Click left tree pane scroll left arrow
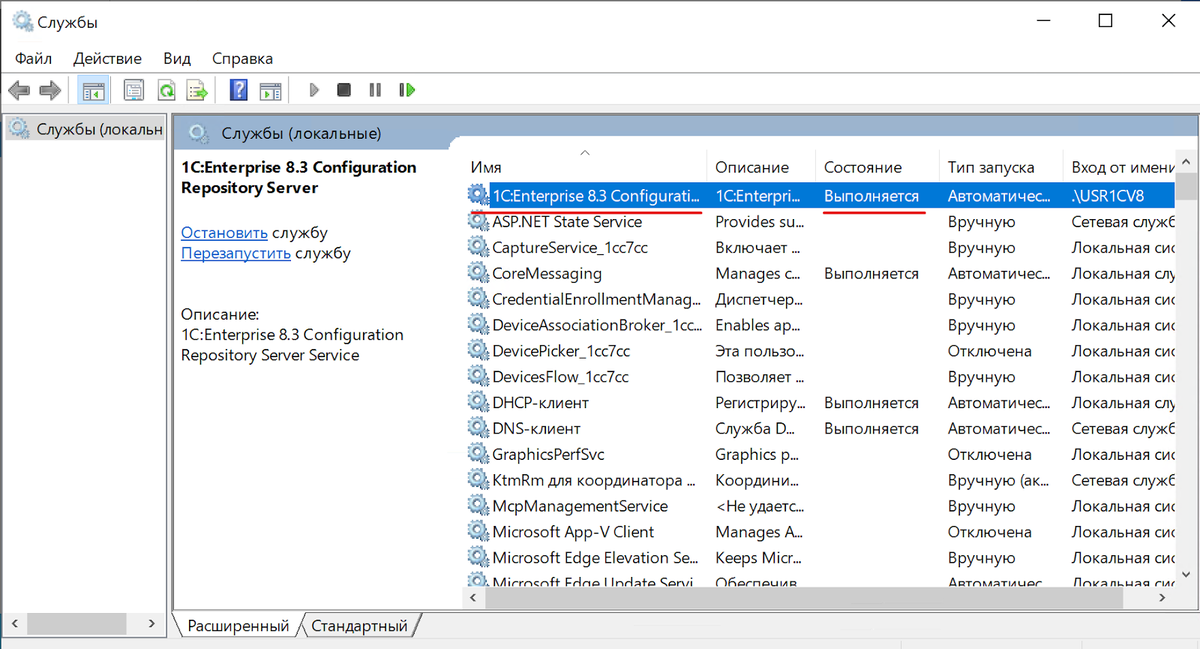This screenshot has height=649, width=1200. coord(15,623)
